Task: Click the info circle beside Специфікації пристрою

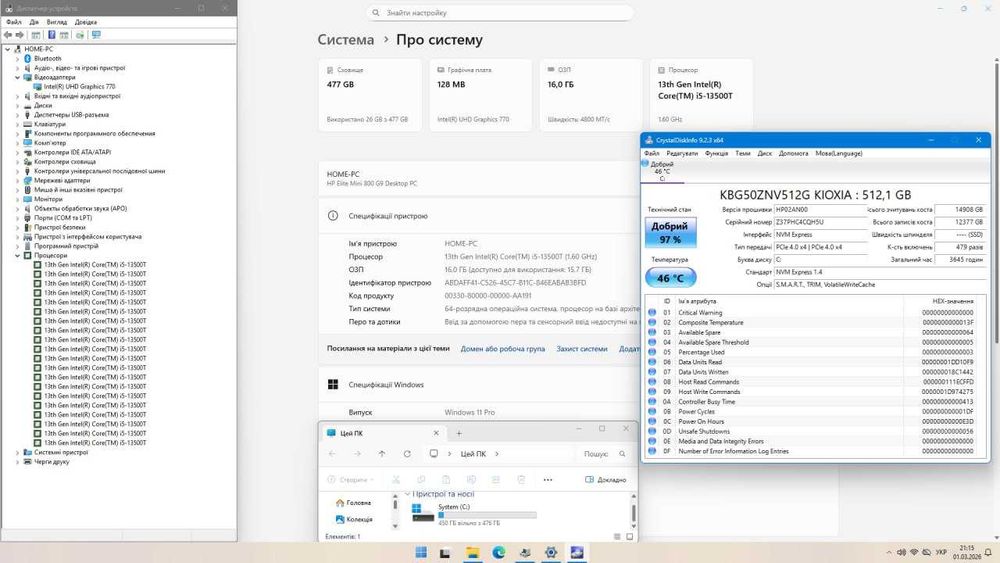Action: [333, 216]
